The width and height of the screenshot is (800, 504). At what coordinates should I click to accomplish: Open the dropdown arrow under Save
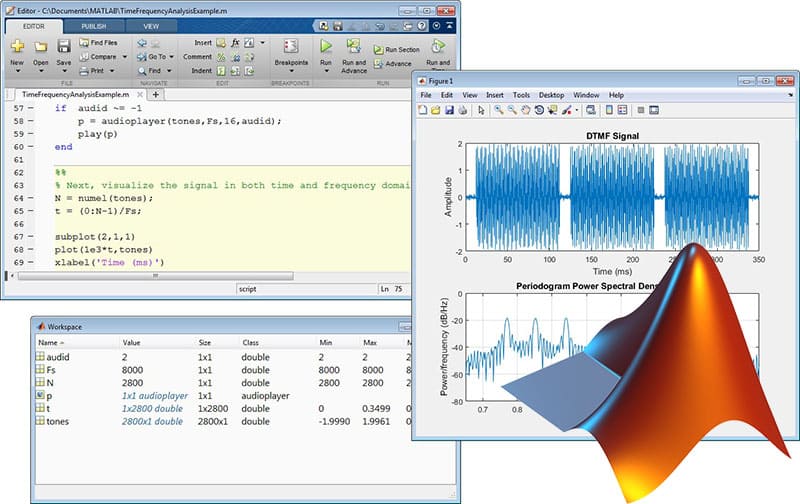pos(64,71)
